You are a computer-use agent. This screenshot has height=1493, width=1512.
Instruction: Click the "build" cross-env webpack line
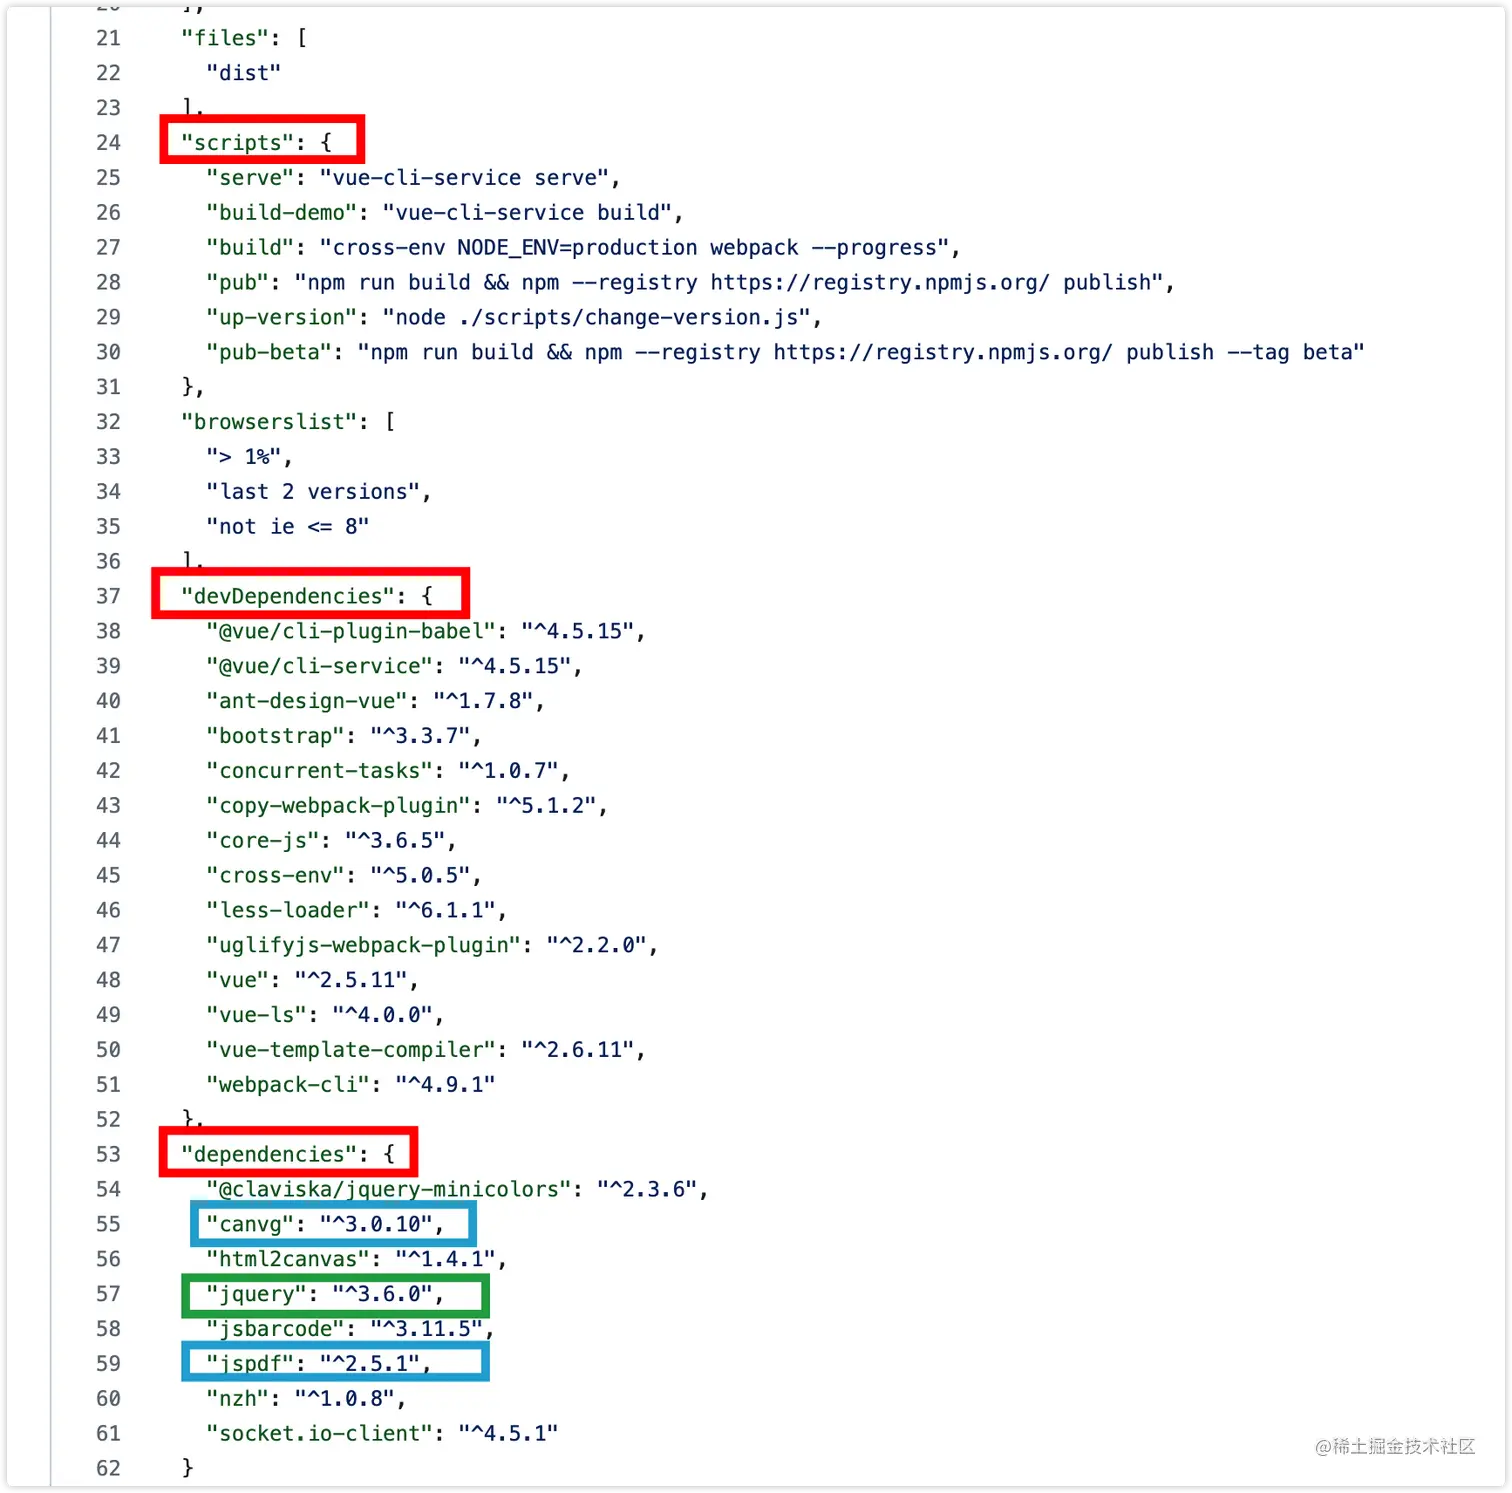[x=583, y=248]
